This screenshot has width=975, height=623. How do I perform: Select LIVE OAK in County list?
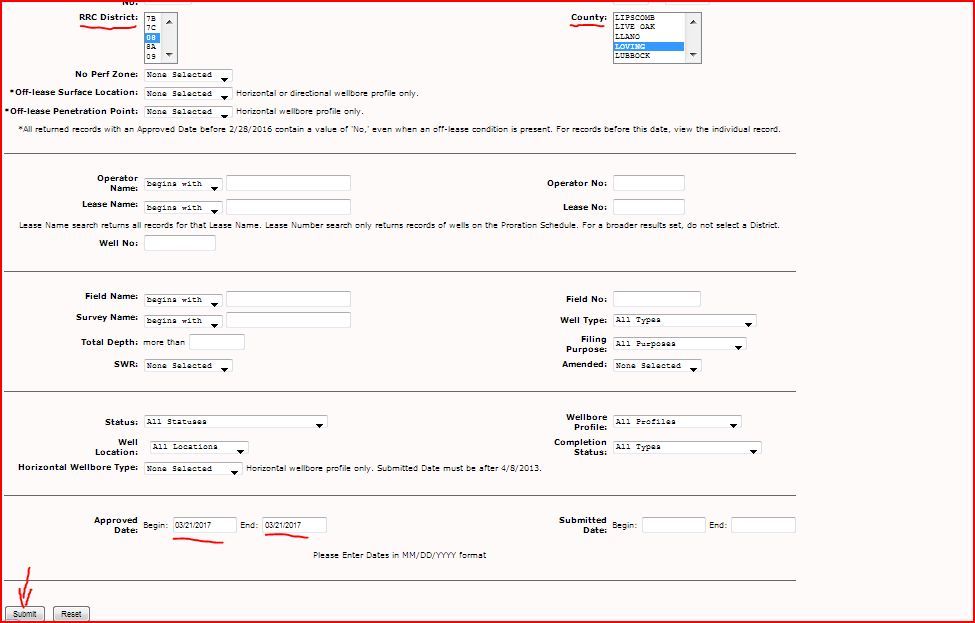pos(649,27)
